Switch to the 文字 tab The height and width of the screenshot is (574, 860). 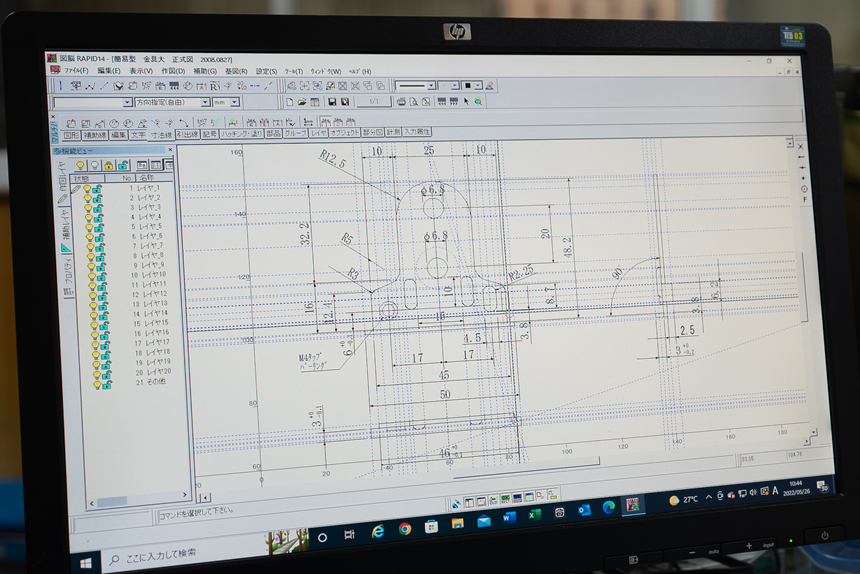pyautogui.click(x=138, y=135)
